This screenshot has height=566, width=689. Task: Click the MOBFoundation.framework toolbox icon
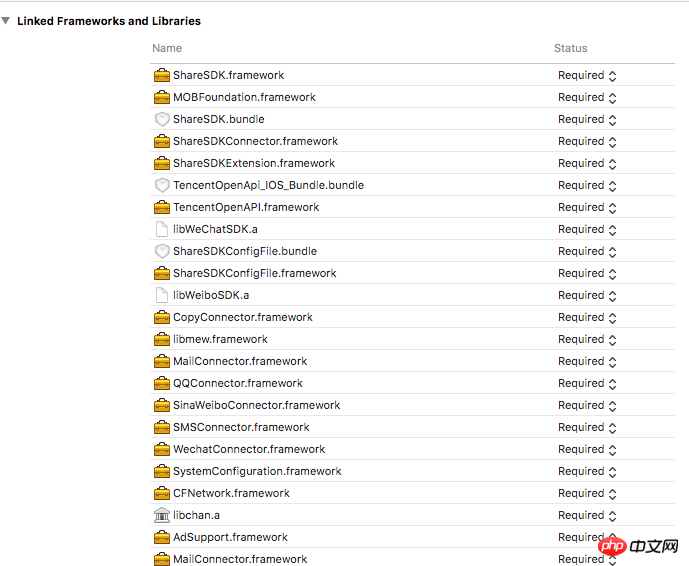click(162, 97)
